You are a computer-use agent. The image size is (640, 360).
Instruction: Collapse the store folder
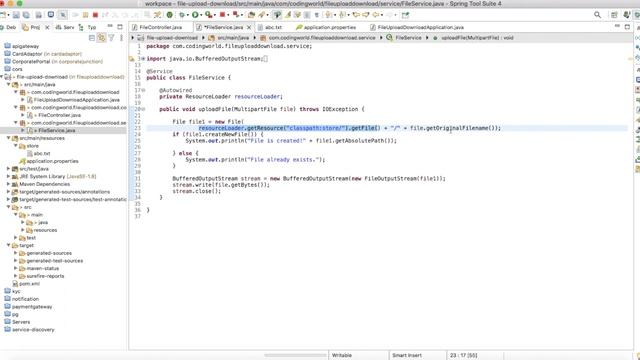click(16, 146)
